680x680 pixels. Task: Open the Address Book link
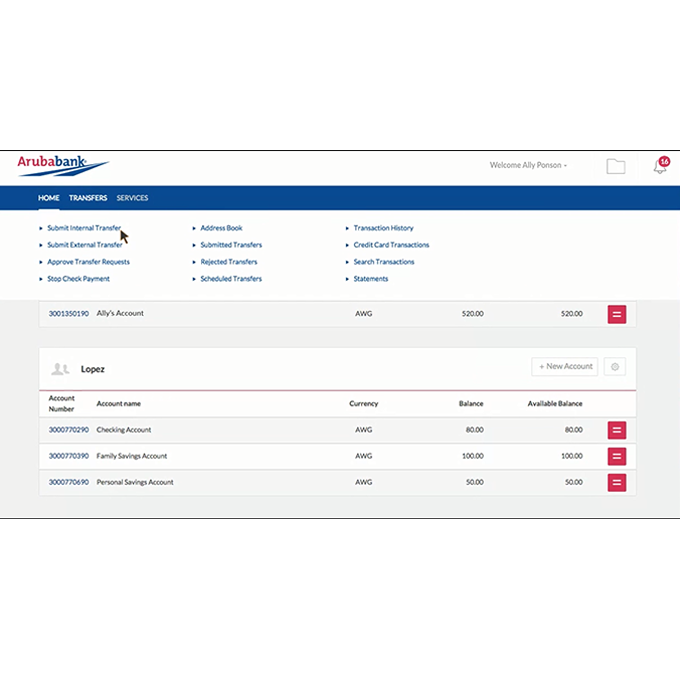(221, 228)
